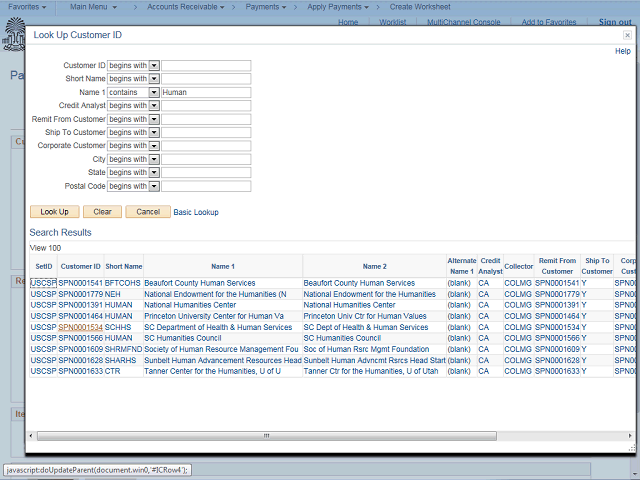Screen dimensions: 640x480
Task: Sort by Customer ID column header
Action: [x=80, y=266]
